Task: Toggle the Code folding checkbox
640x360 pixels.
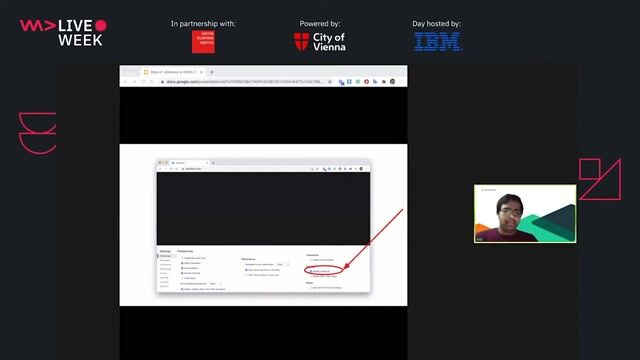Action: pyautogui.click(x=182, y=278)
